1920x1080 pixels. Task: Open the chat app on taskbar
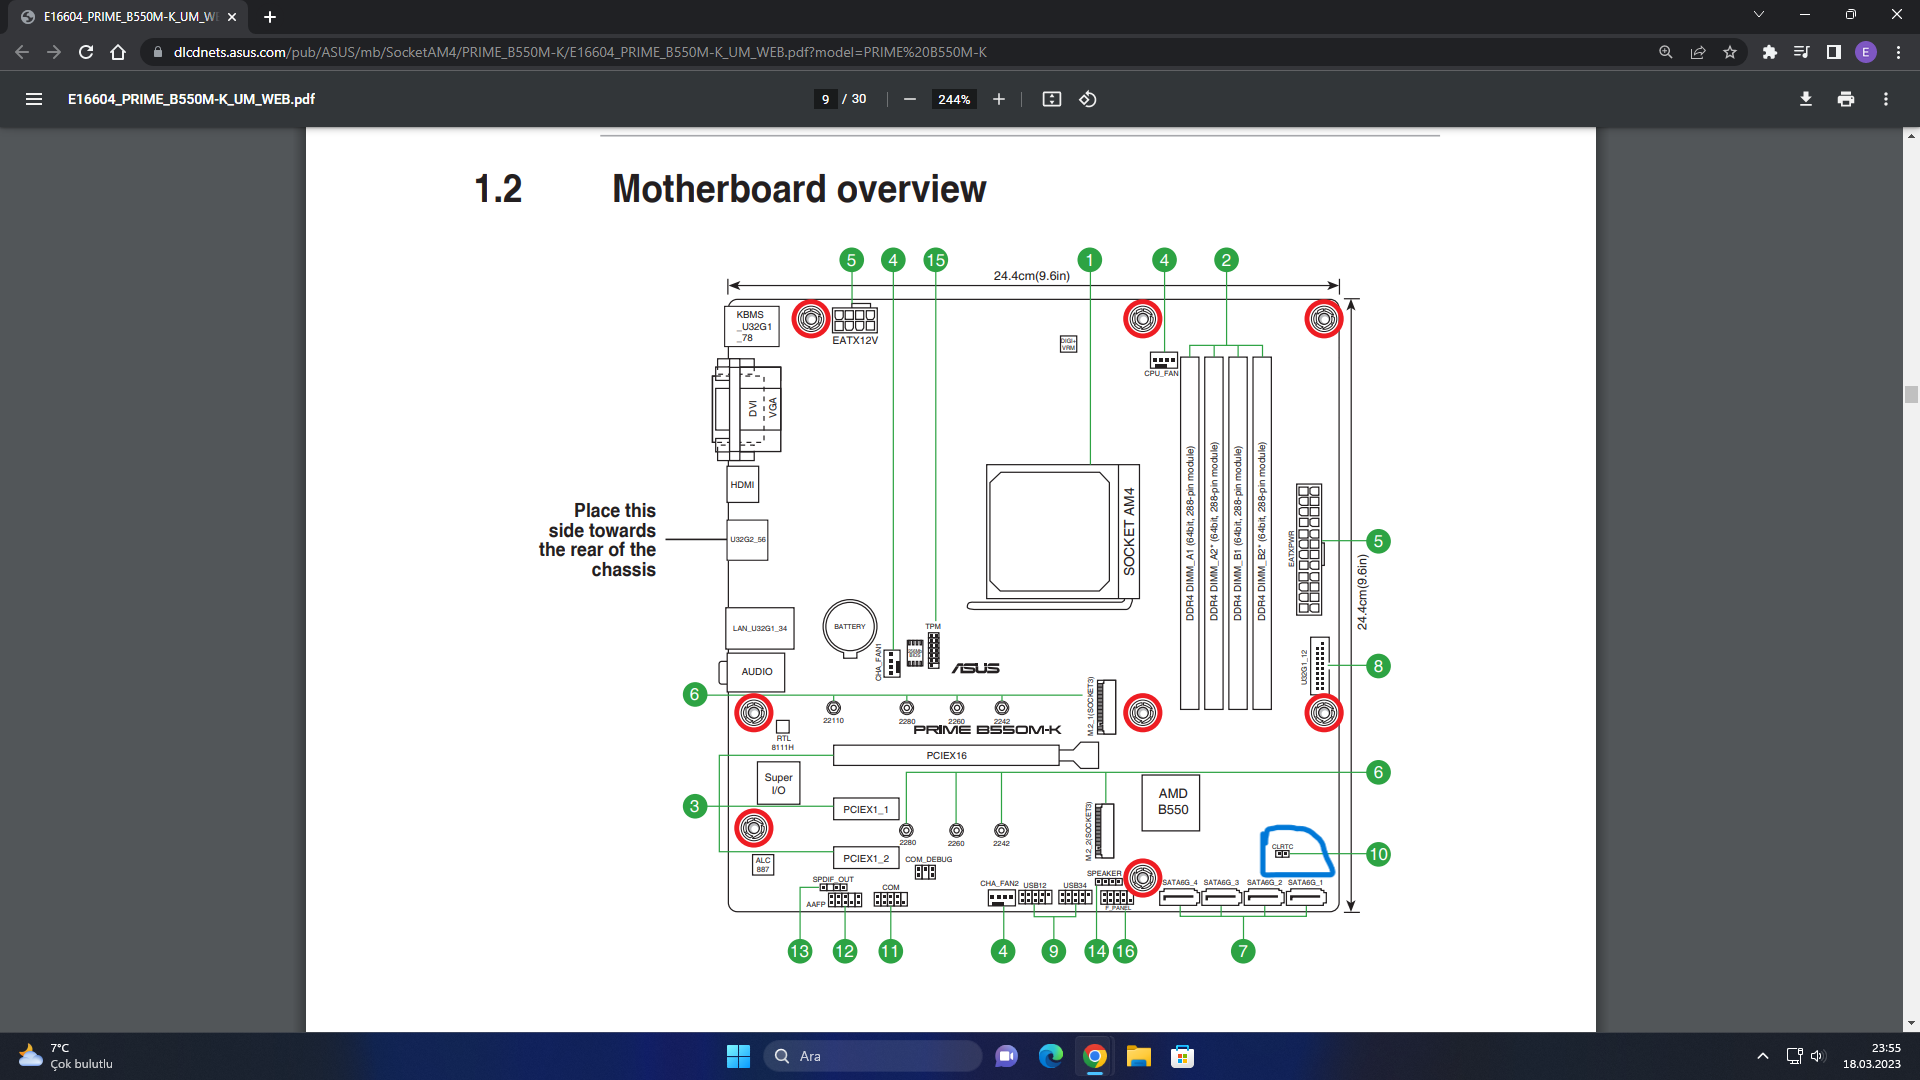(1007, 1056)
